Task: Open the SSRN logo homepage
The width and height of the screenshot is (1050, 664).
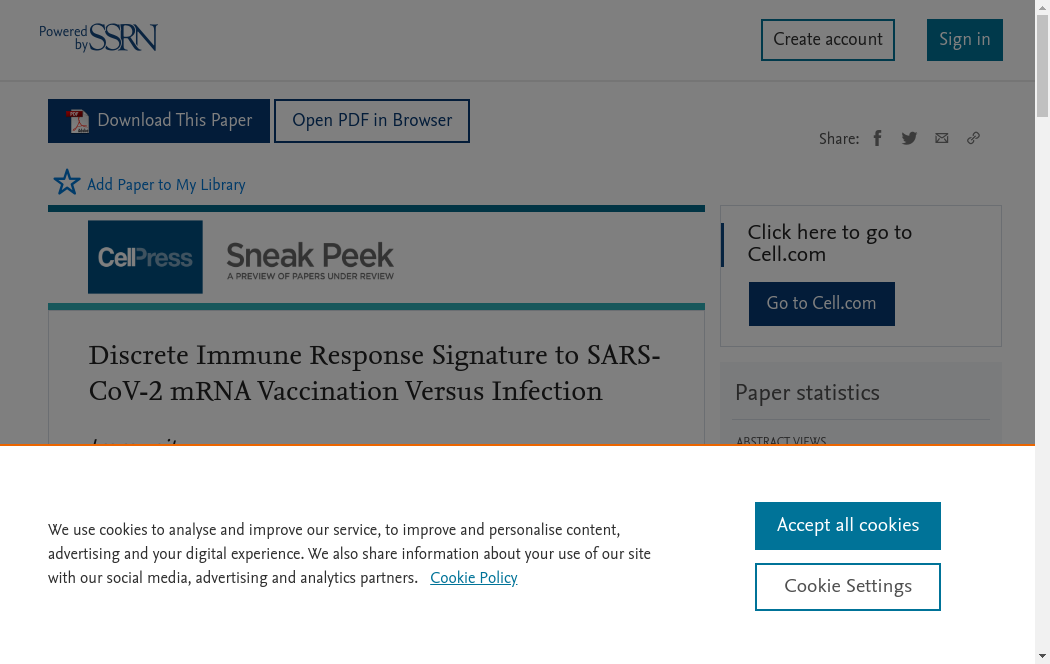Action: (x=99, y=38)
